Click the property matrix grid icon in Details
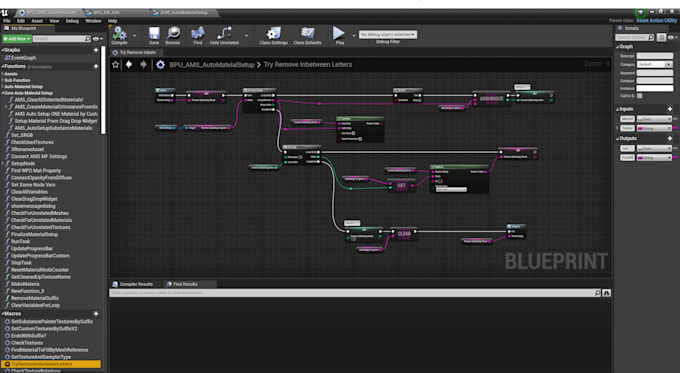Image resolution: width=680 pixels, height=373 pixels. tap(661, 38)
